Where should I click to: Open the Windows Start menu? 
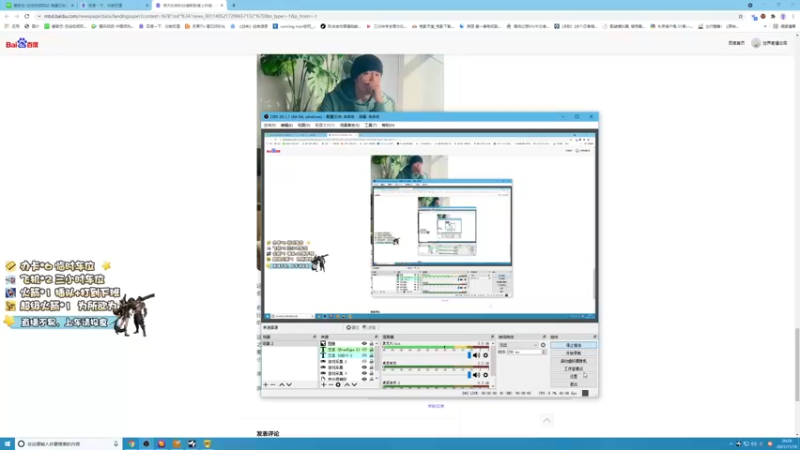(7, 444)
